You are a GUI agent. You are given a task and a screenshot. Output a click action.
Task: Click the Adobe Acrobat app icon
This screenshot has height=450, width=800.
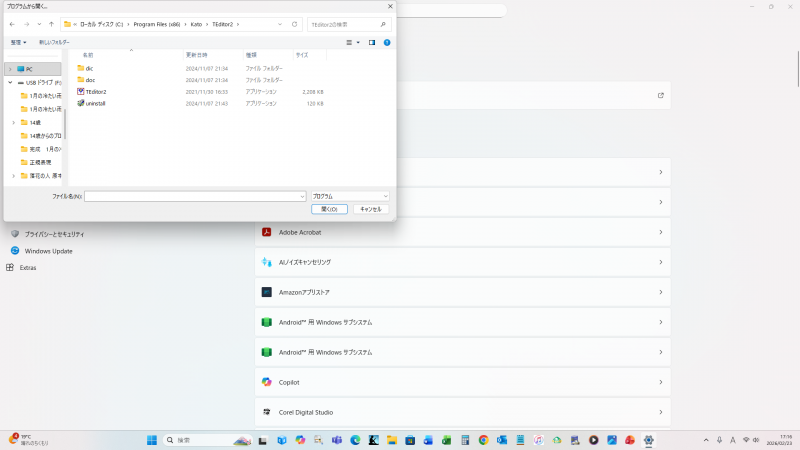tap(267, 232)
